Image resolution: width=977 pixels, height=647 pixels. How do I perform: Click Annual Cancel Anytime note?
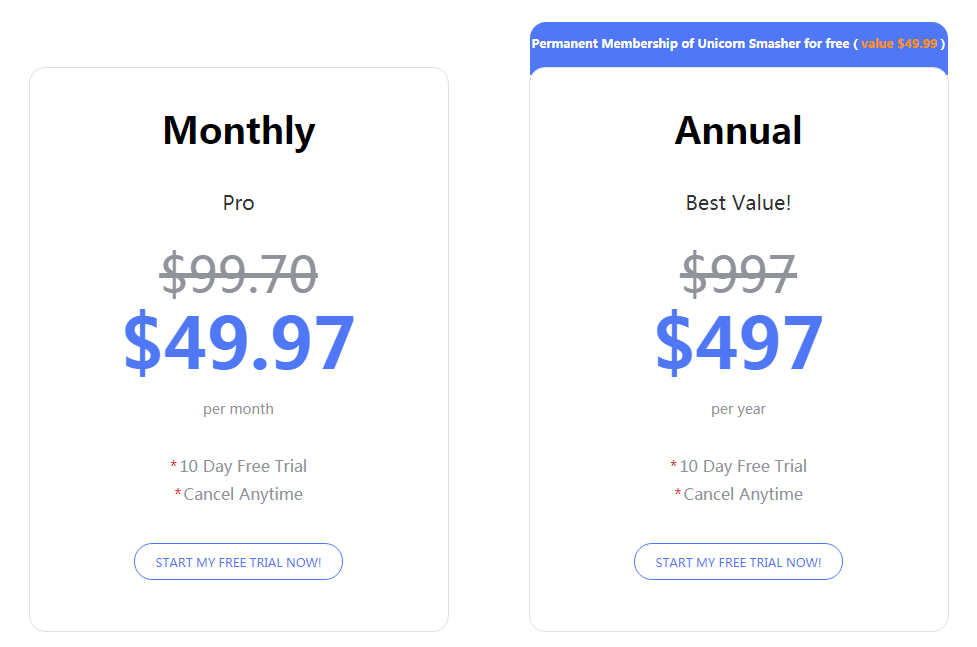click(743, 494)
